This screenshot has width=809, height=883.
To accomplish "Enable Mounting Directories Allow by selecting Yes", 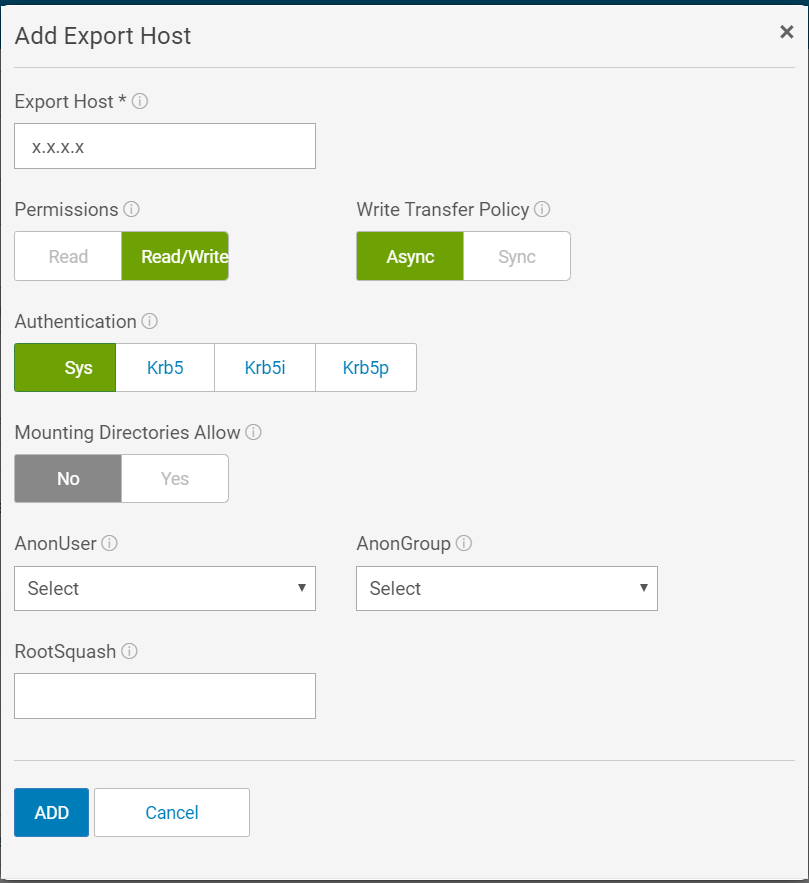I will click(174, 478).
